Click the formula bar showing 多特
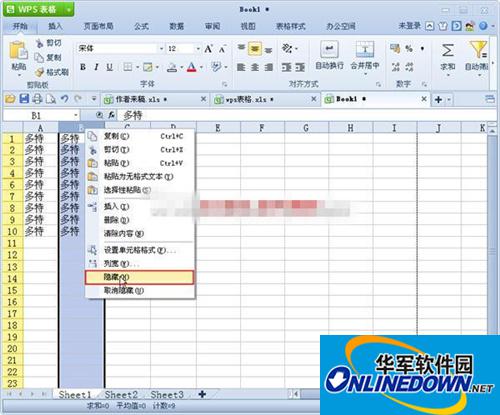 [x=307, y=115]
